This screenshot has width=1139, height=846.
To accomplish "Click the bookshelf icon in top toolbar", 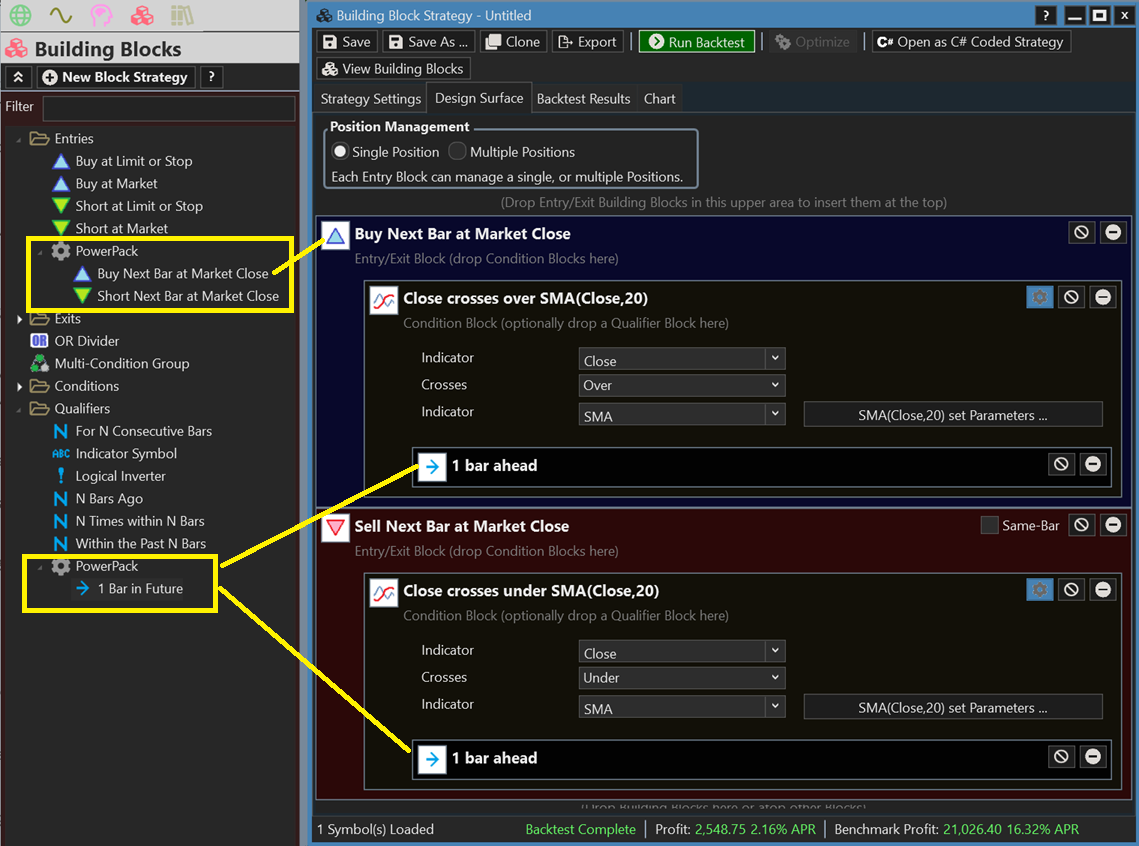I will [181, 16].
